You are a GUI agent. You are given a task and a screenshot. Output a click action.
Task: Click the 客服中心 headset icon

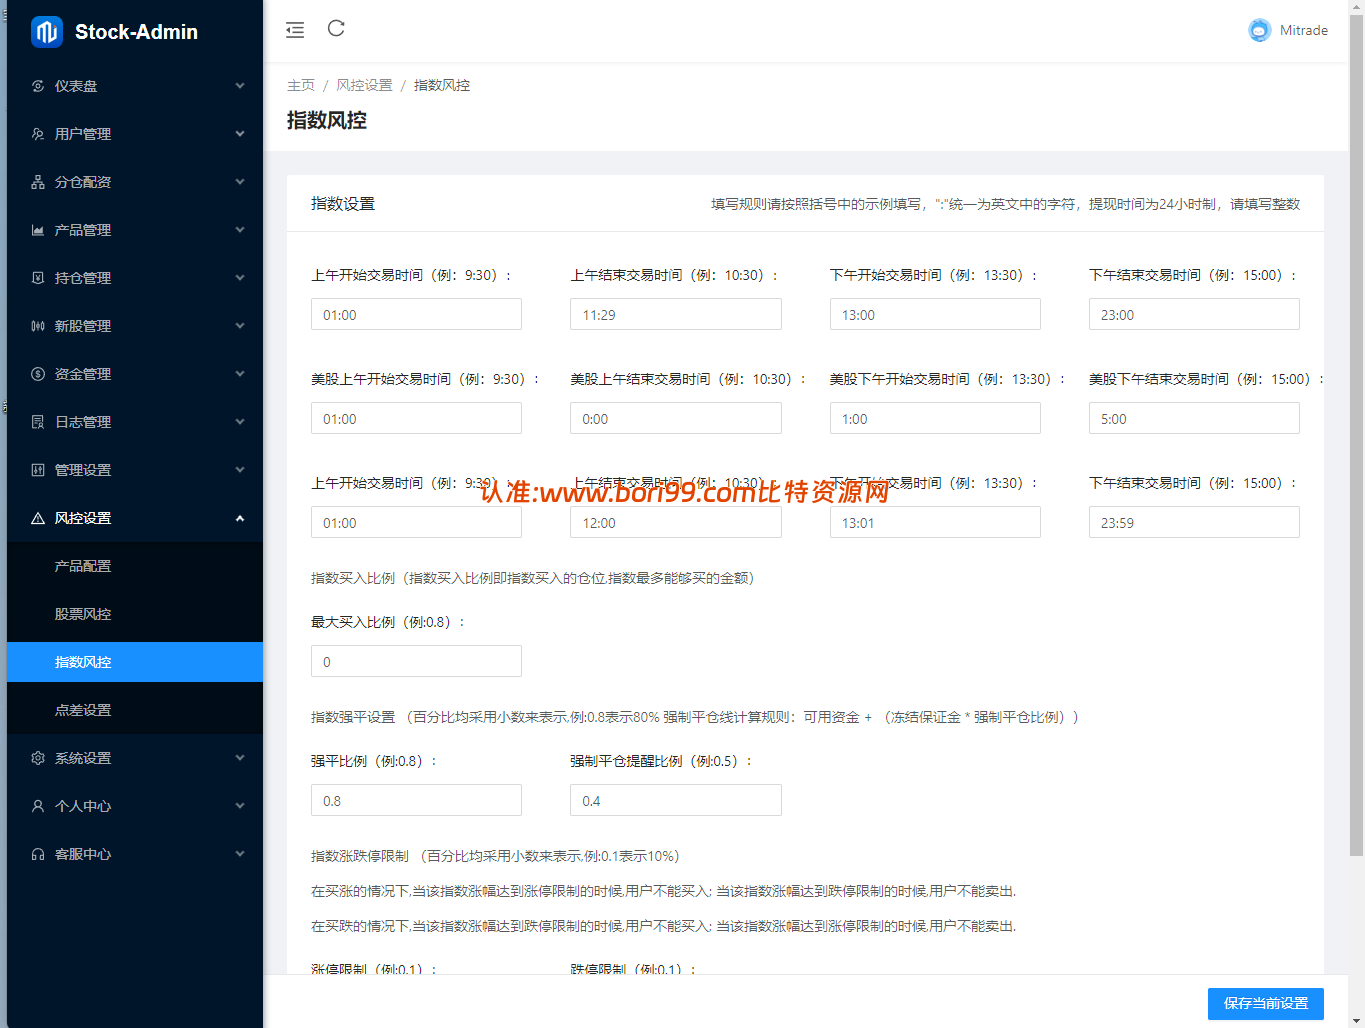coord(38,854)
